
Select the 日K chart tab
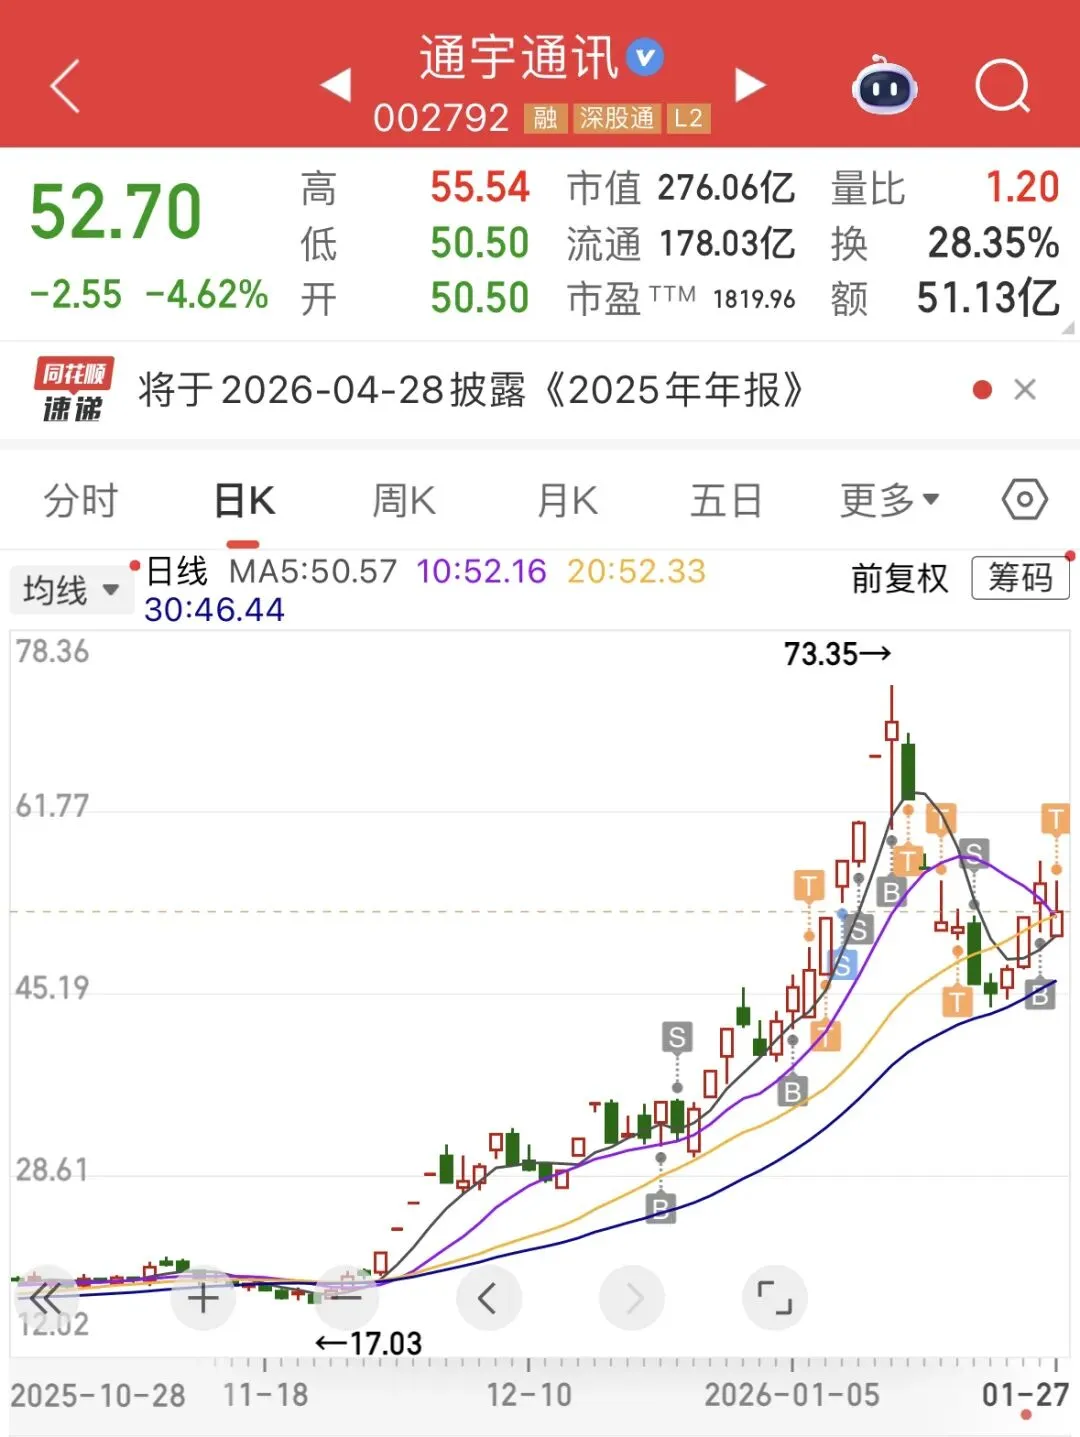[244, 500]
